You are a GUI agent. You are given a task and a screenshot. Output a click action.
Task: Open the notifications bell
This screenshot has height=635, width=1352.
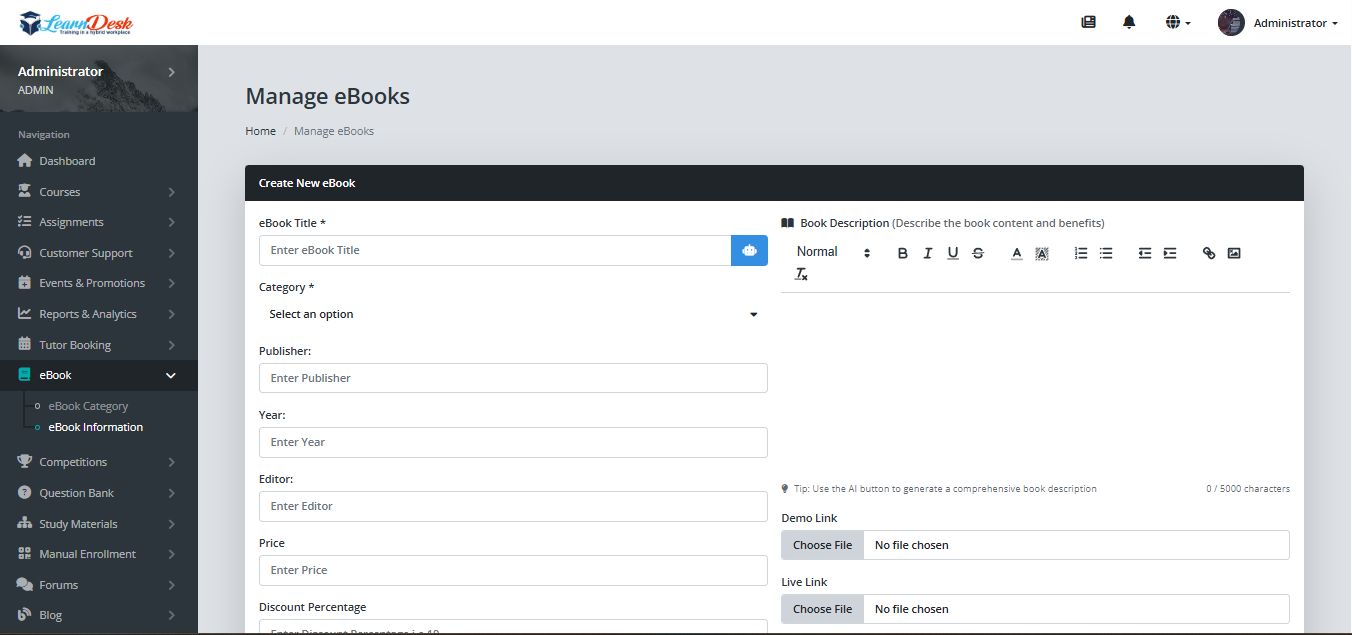(1129, 22)
